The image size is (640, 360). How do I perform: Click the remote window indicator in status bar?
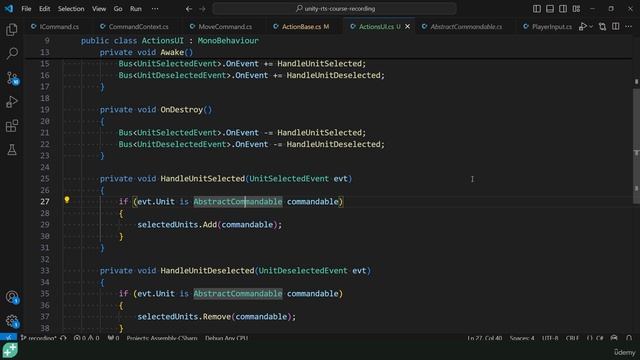[x=8, y=338]
